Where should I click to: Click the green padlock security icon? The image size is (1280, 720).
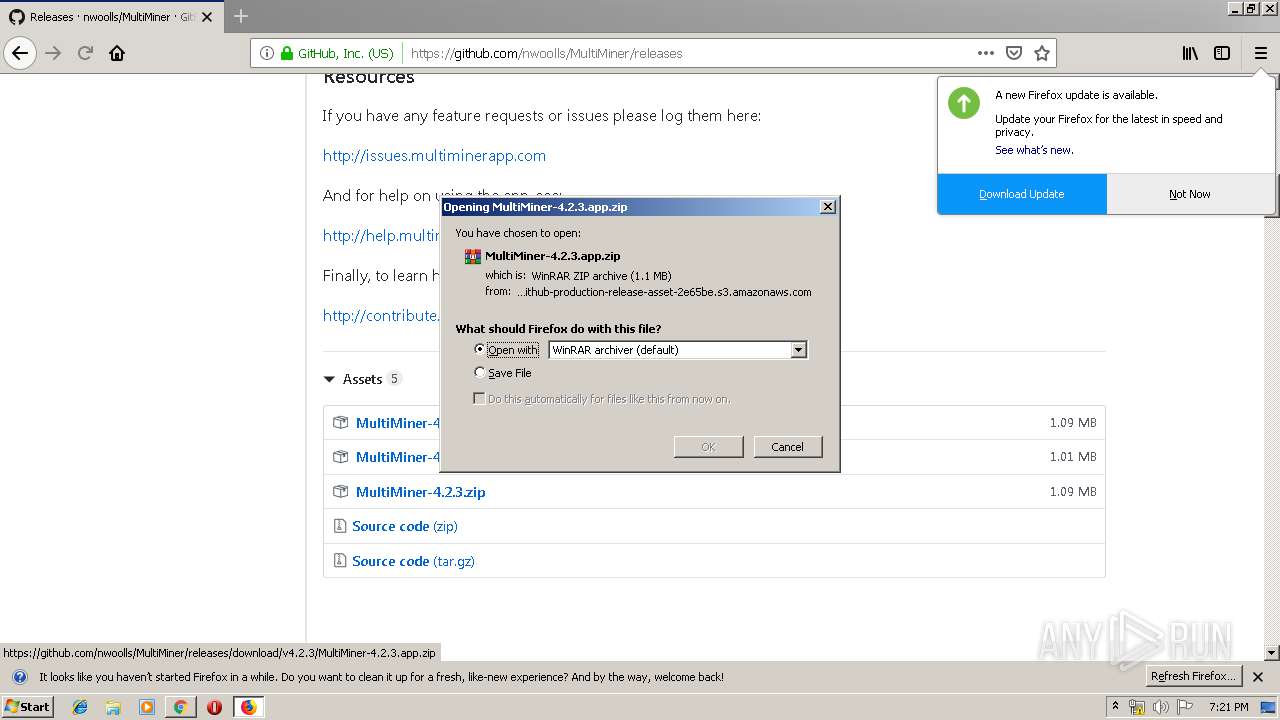click(287, 53)
